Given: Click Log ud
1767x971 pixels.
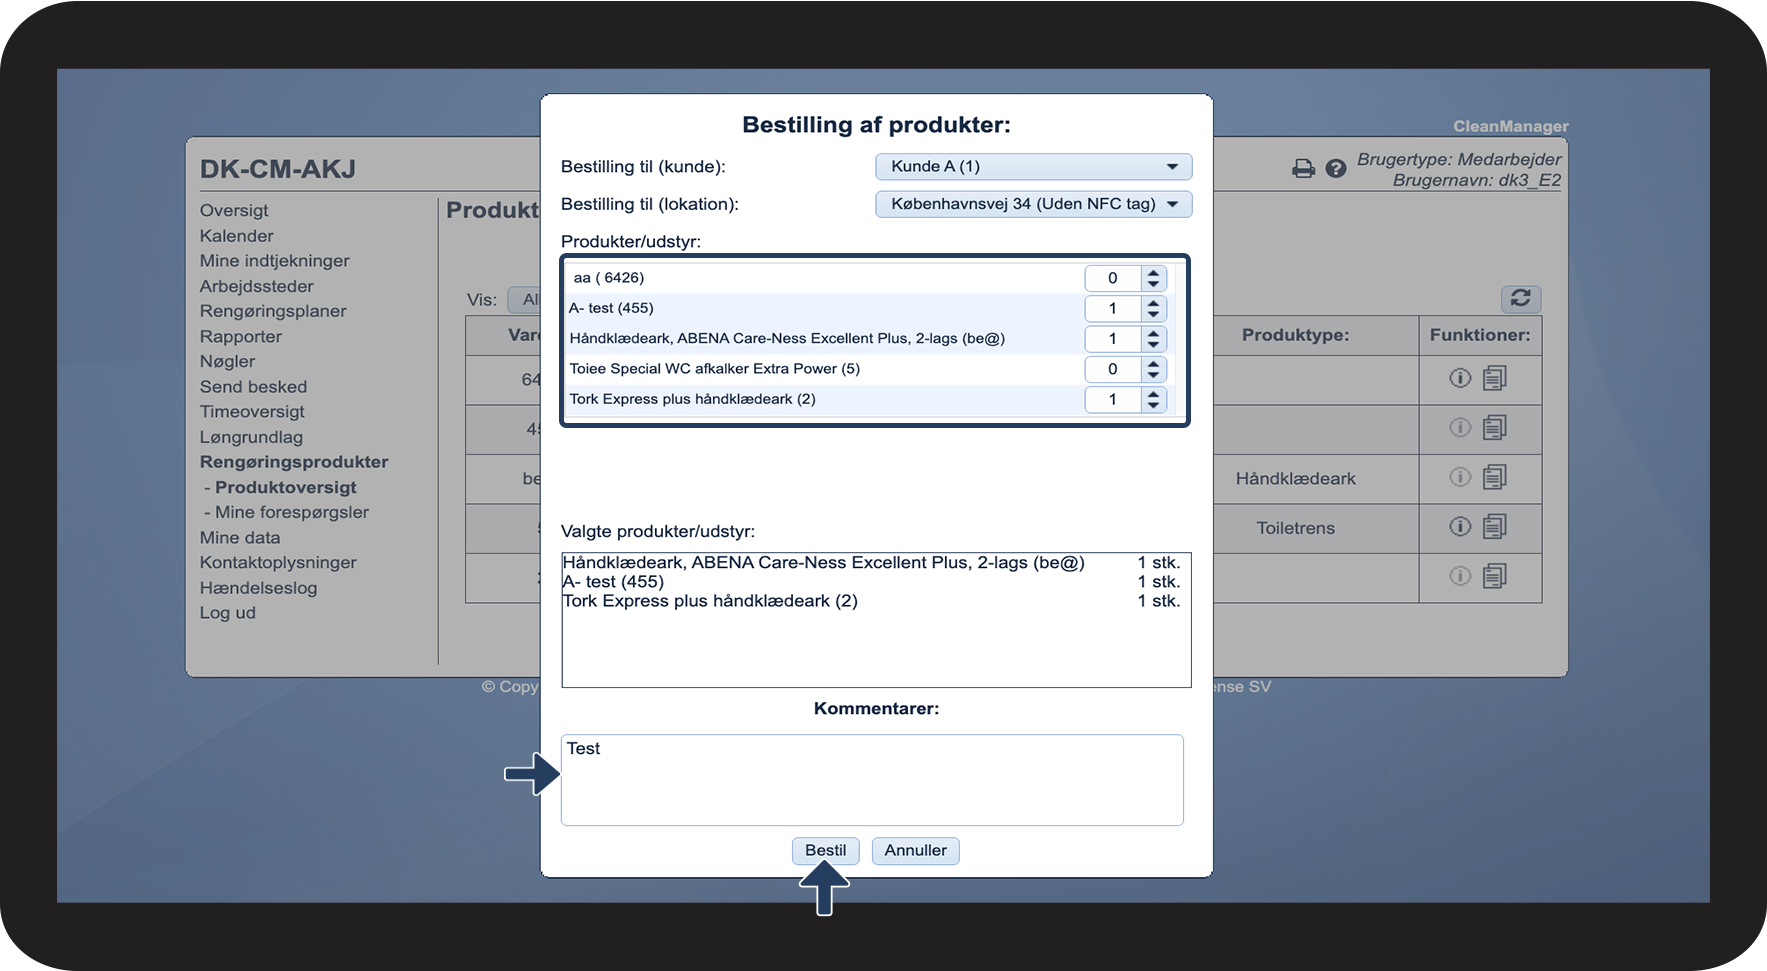Looking at the screenshot, I should pyautogui.click(x=227, y=613).
